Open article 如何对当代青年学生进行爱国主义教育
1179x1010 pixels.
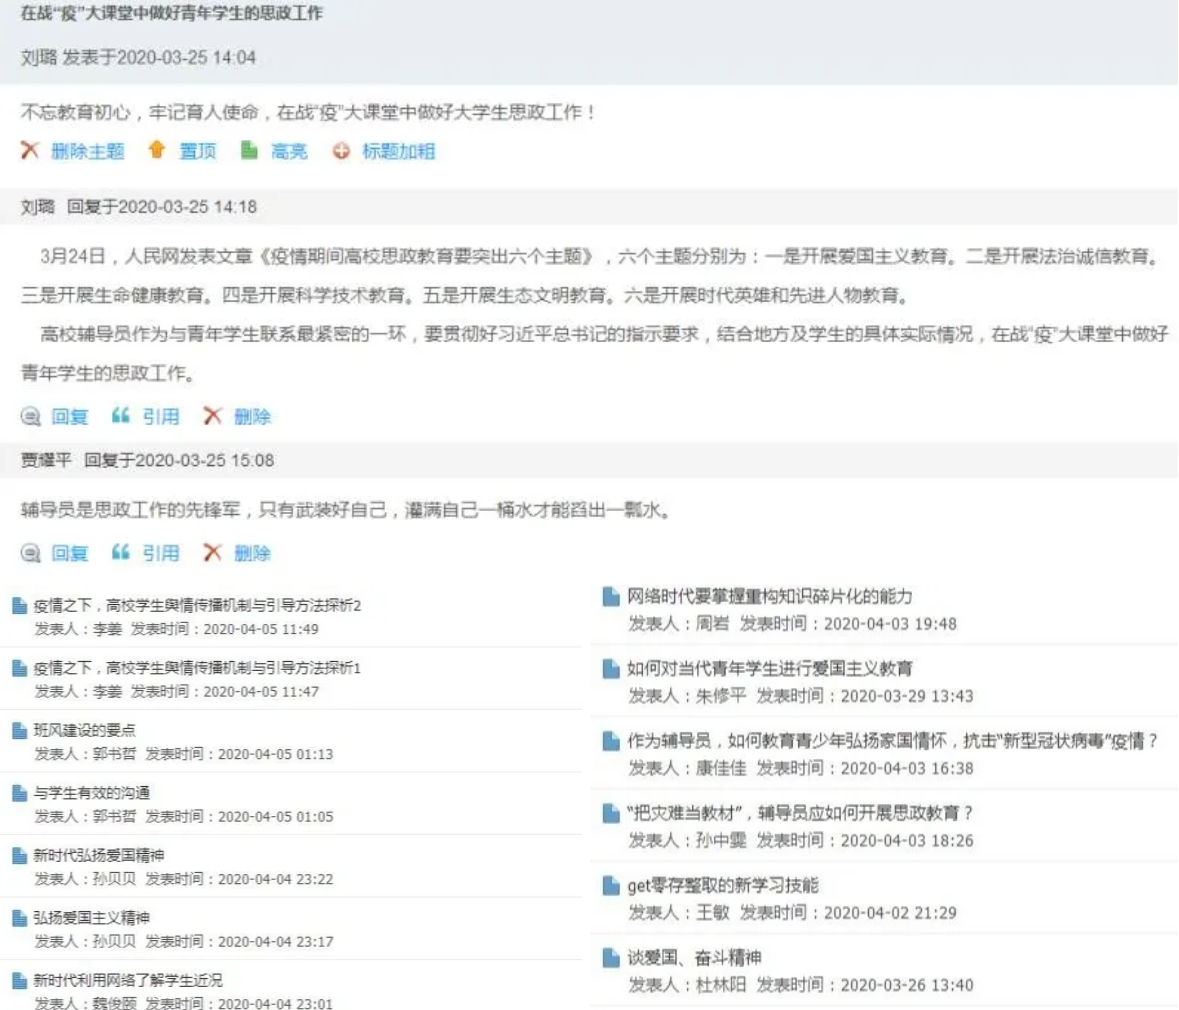[769, 669]
